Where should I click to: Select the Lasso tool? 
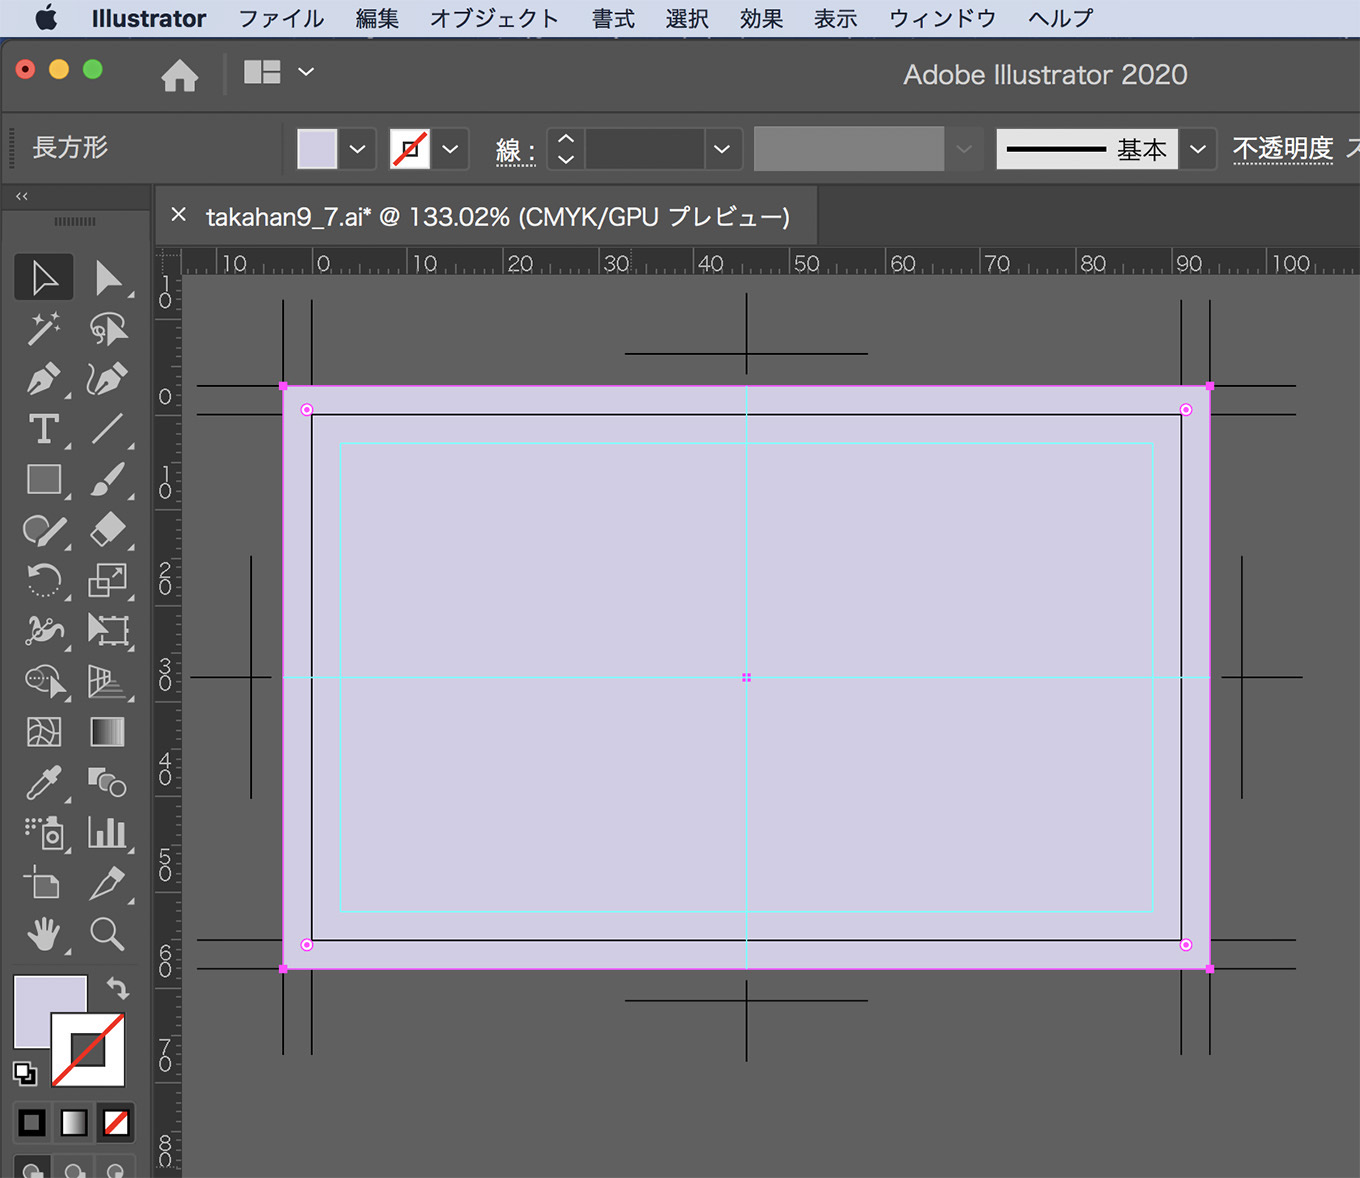108,328
